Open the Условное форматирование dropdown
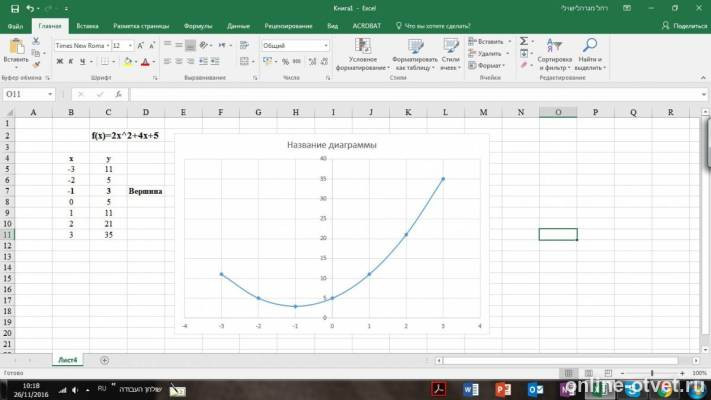This screenshot has height=400, width=711. coord(362,55)
